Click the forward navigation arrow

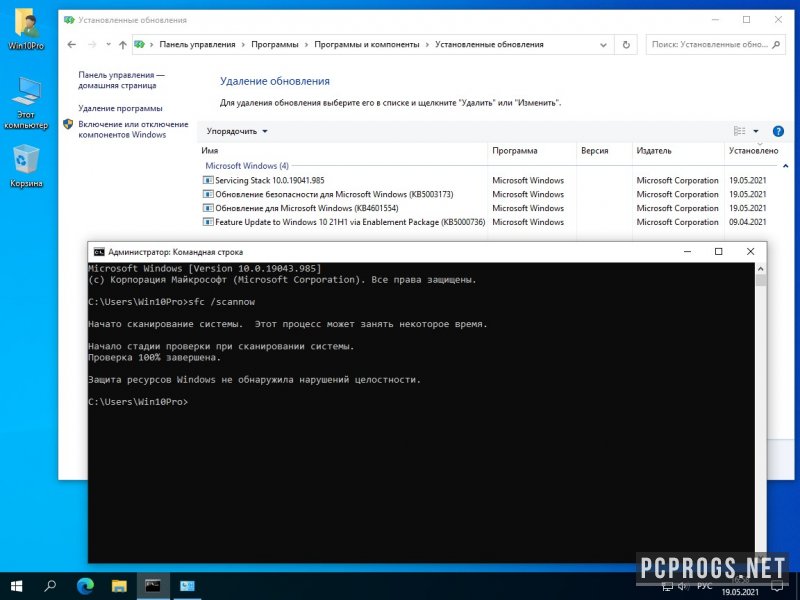[92, 44]
